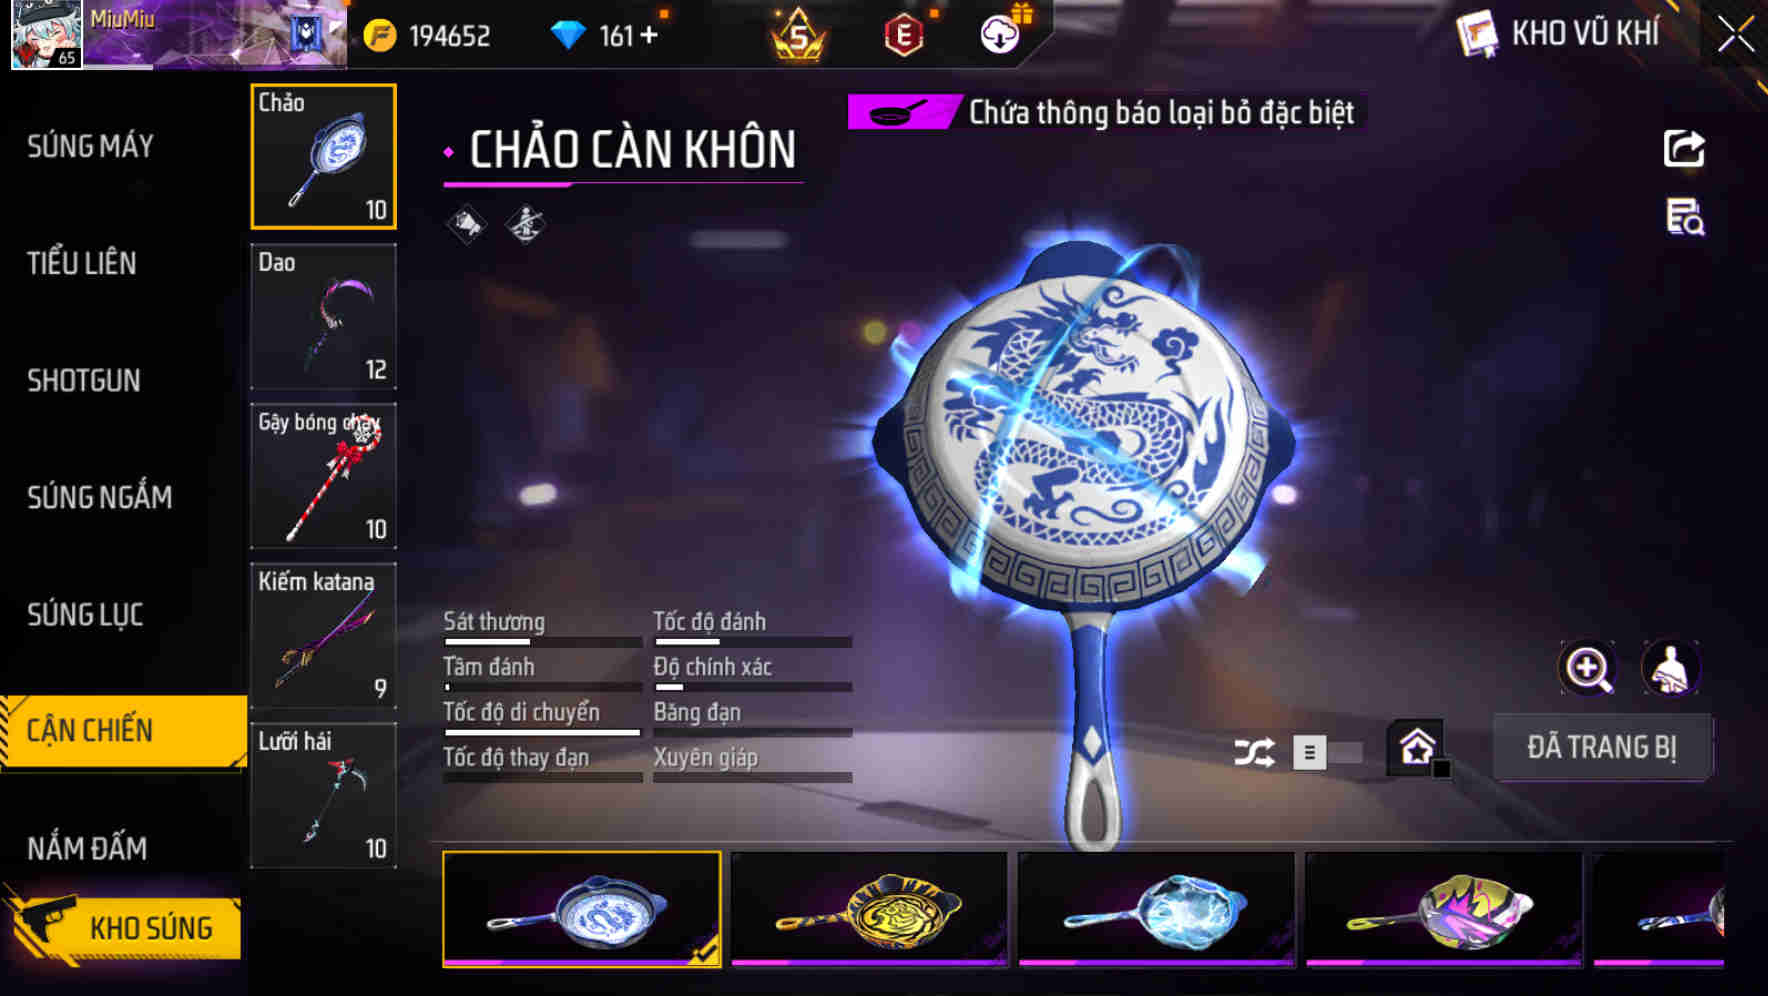Click the Sát thương stat bar

tap(543, 641)
